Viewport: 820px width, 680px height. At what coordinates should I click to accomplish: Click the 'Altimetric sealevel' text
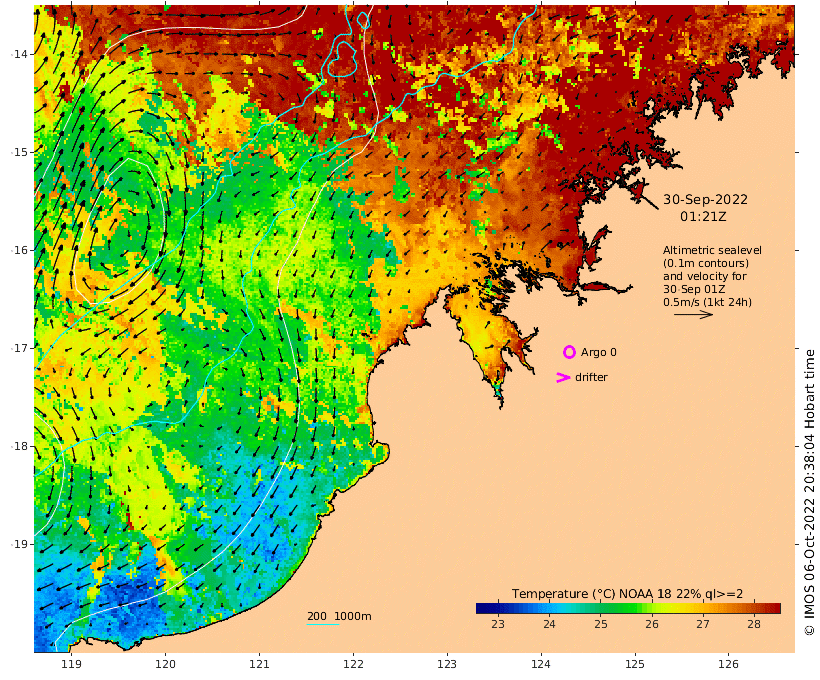(x=712, y=250)
